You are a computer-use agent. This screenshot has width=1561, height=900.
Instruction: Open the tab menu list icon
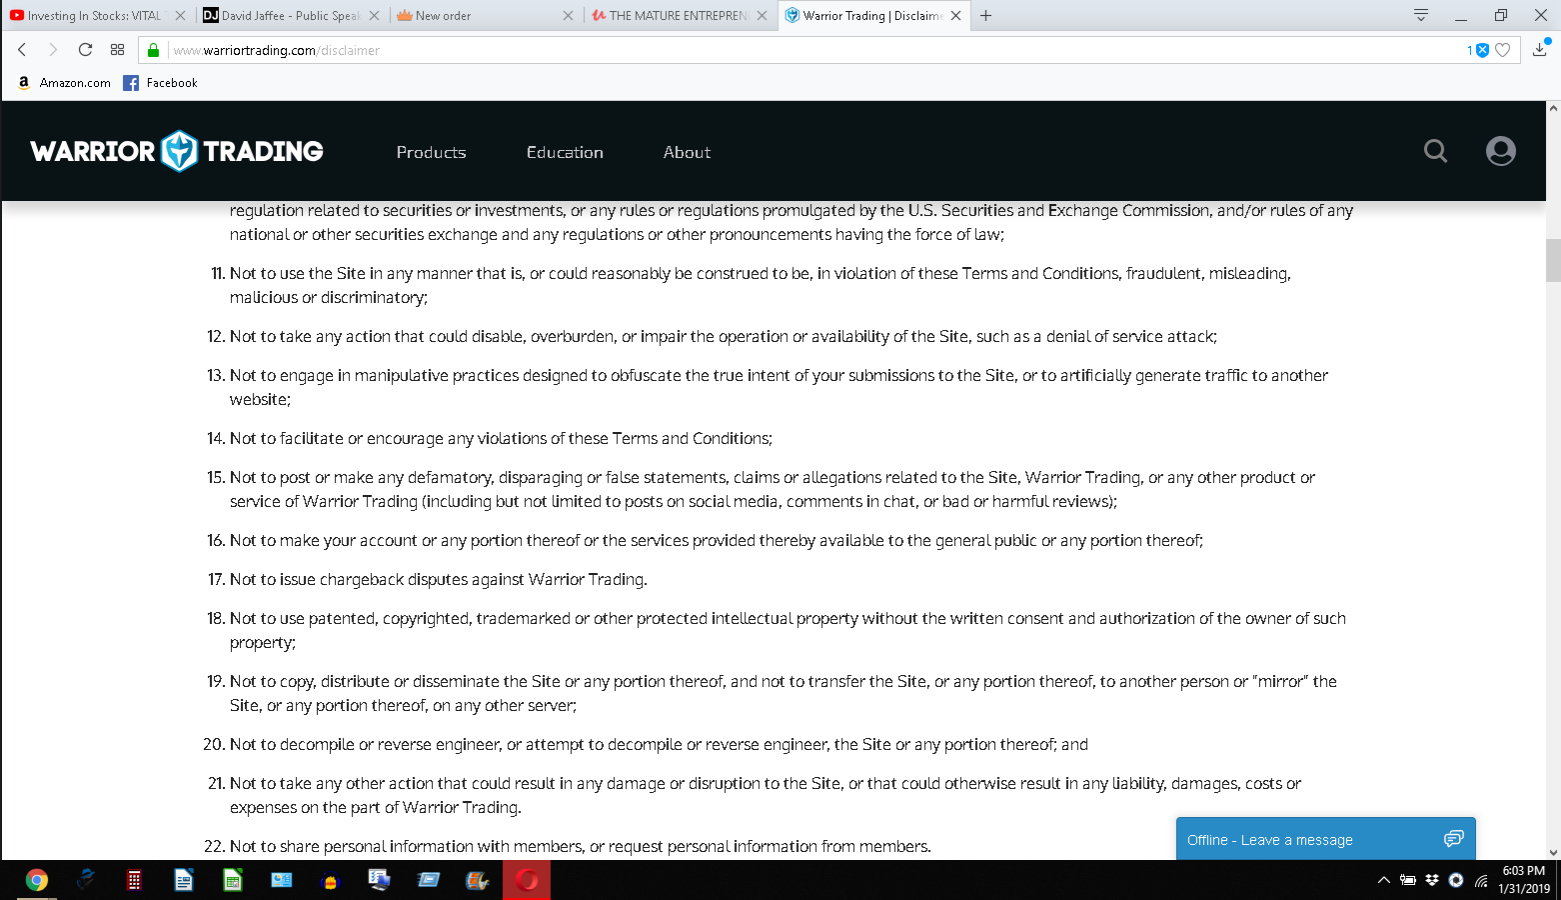coord(1420,15)
